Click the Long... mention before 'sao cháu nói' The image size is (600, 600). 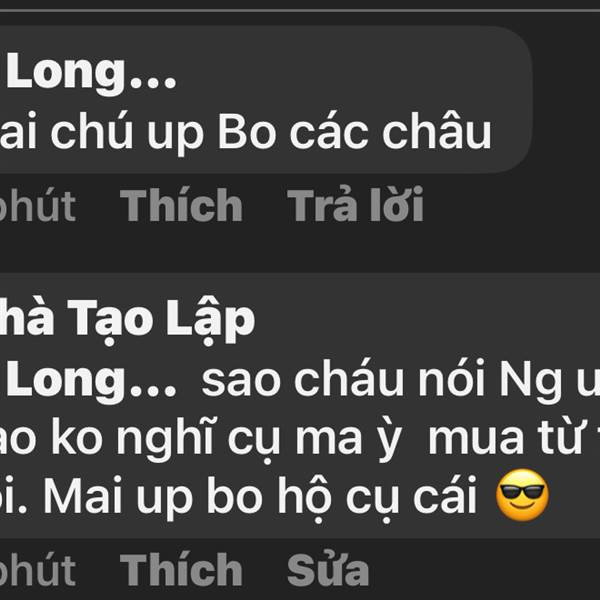tap(88, 381)
